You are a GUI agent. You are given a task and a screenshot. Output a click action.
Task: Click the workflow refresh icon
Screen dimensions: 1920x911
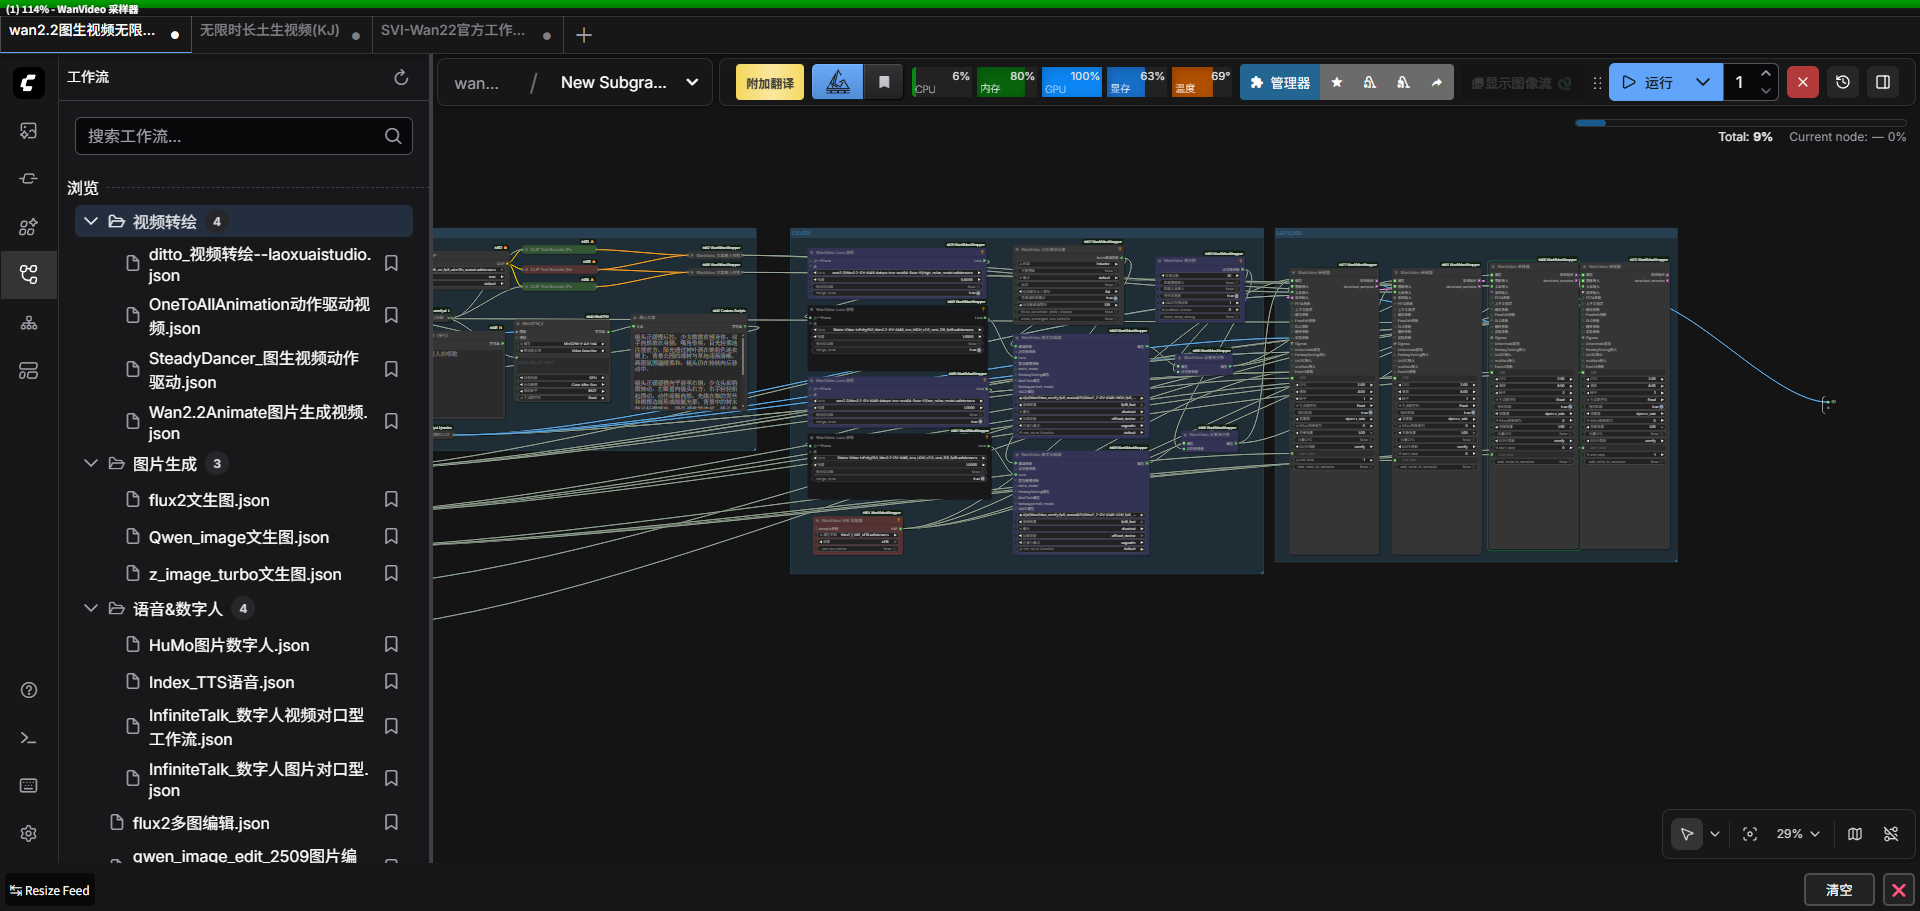click(x=401, y=78)
